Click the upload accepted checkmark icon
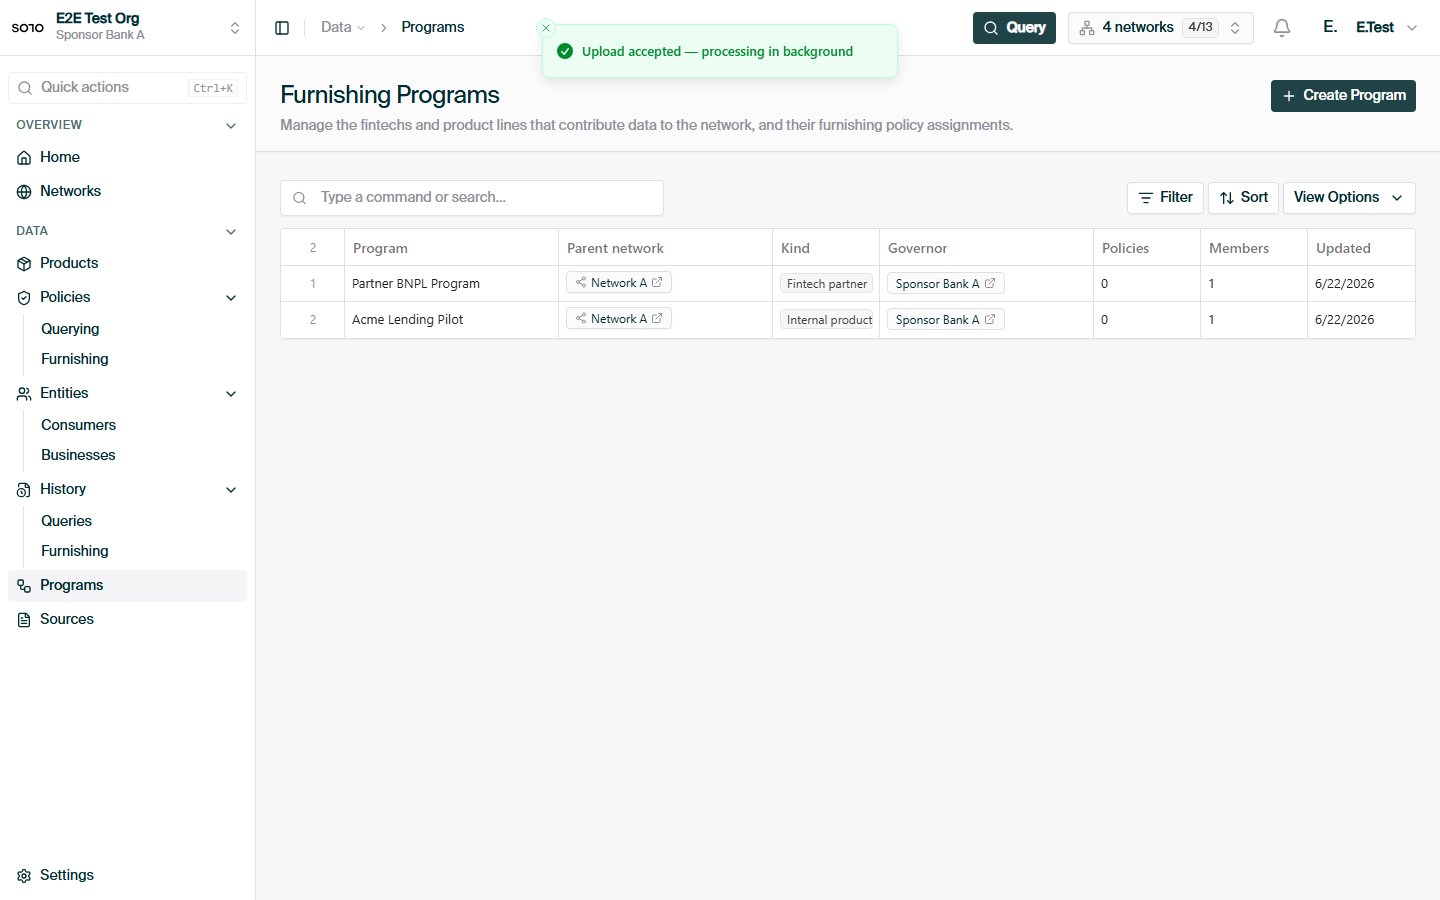This screenshot has height=900, width=1440. coord(565,51)
